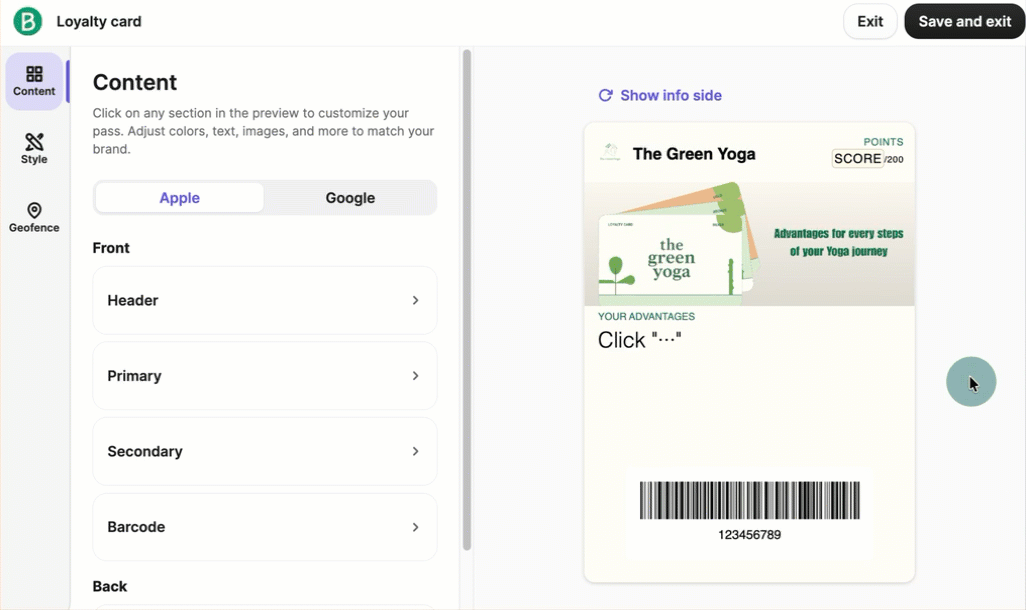
Task: Expand the Header section
Action: [x=264, y=300]
